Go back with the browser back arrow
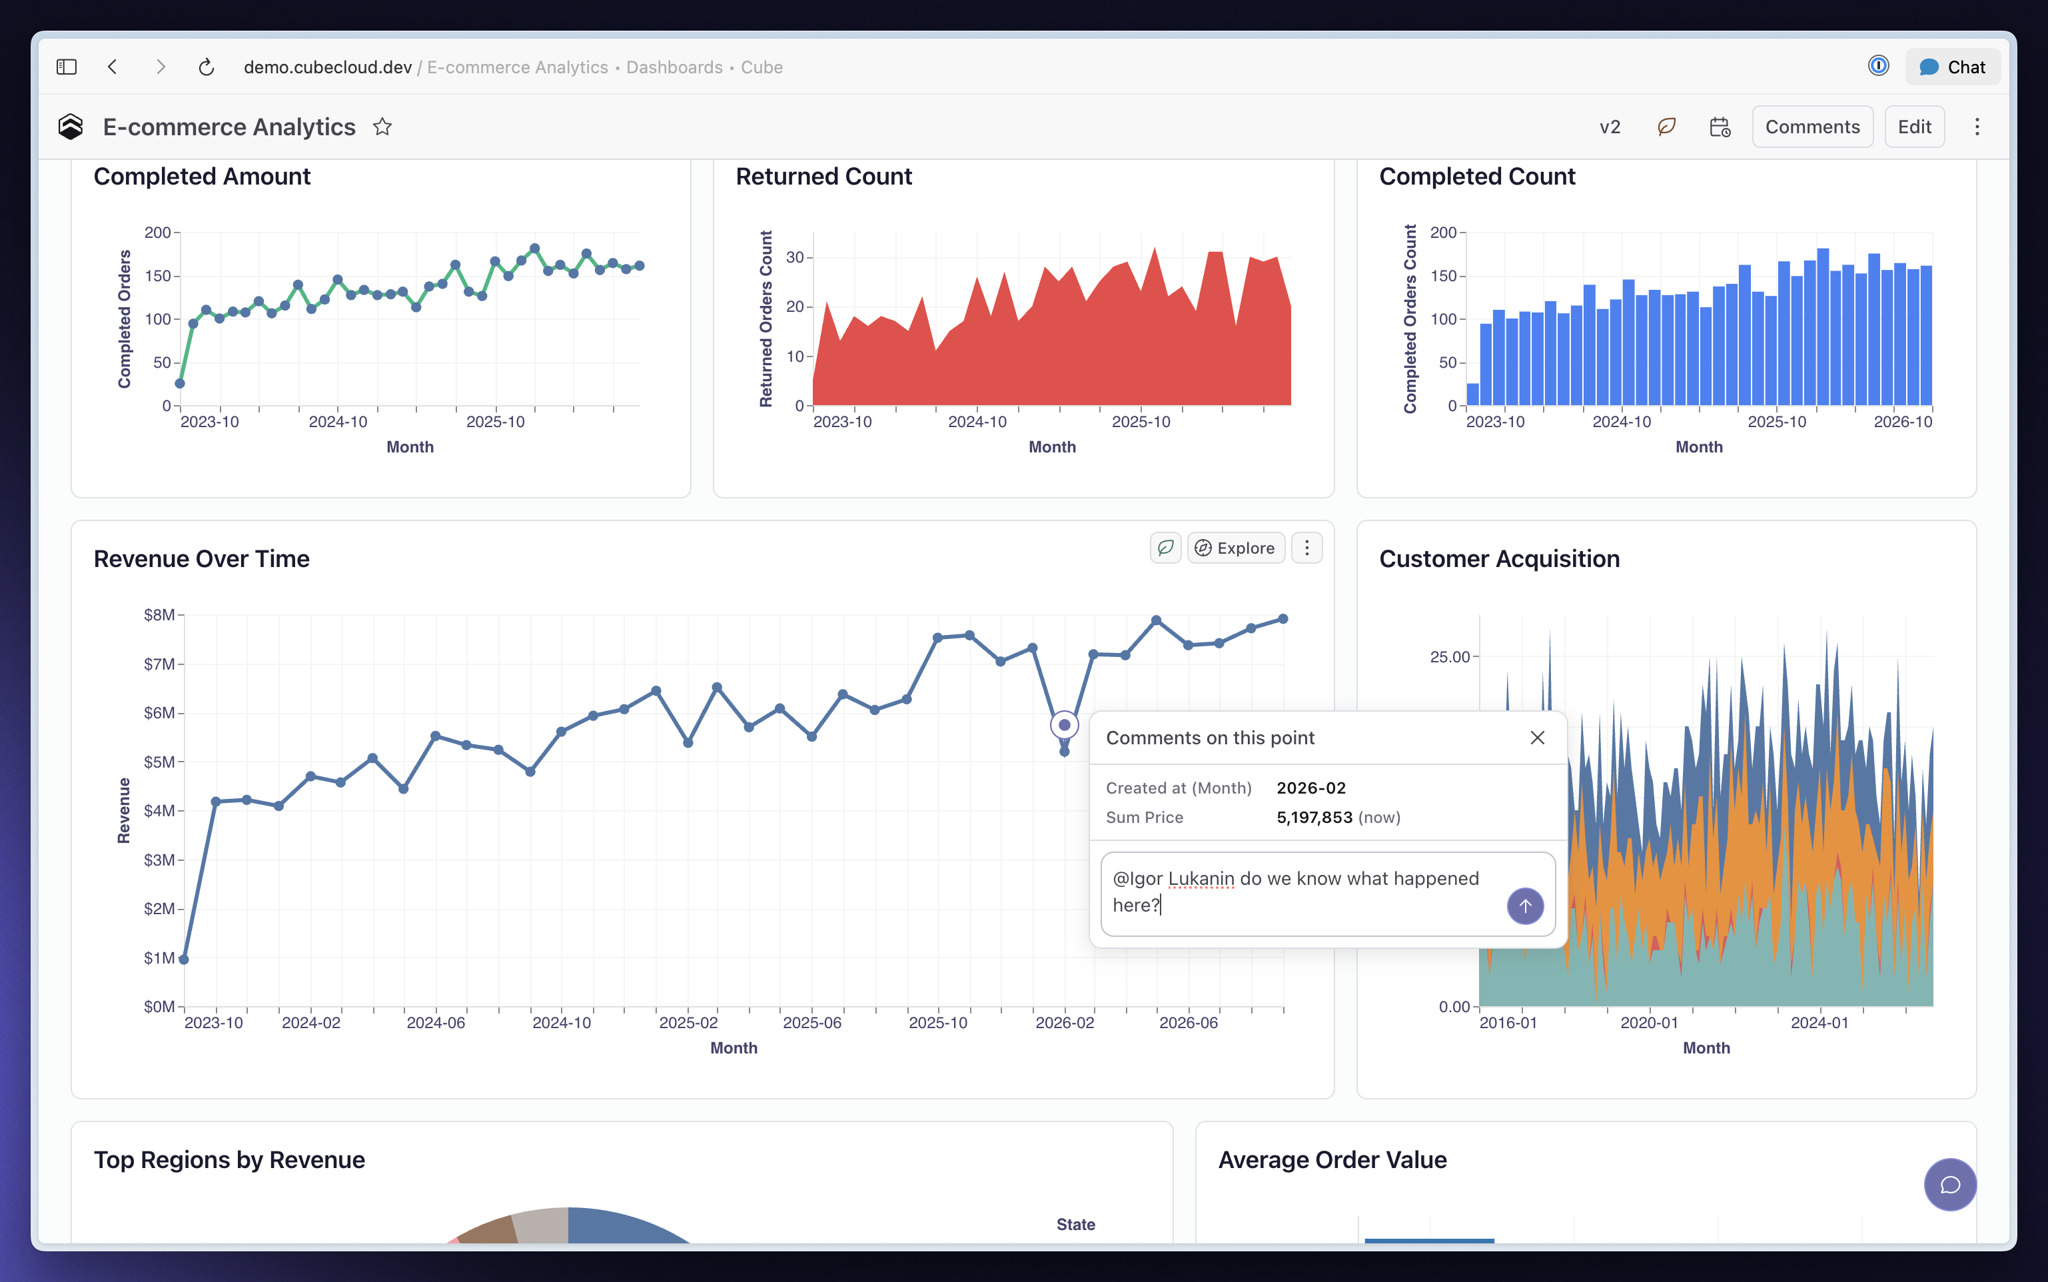 (112, 67)
